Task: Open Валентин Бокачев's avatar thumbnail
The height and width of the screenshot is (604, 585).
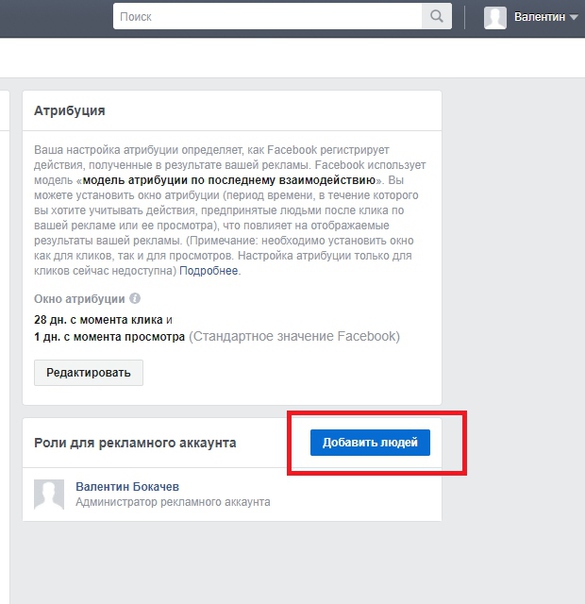Action: click(49, 494)
